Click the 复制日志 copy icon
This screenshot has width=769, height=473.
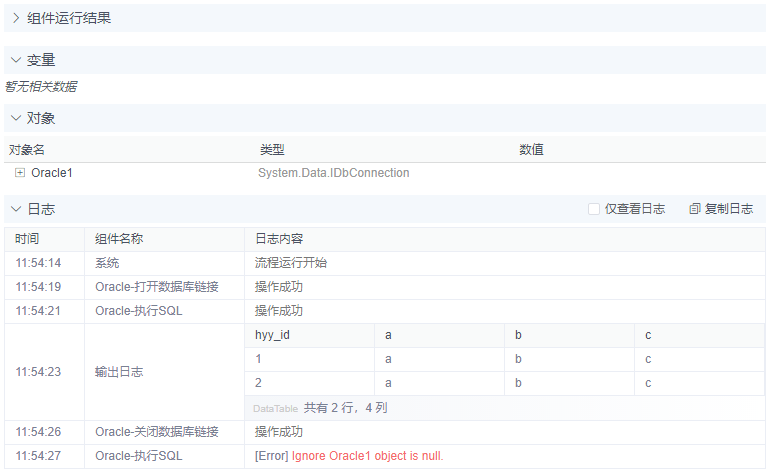click(695, 209)
